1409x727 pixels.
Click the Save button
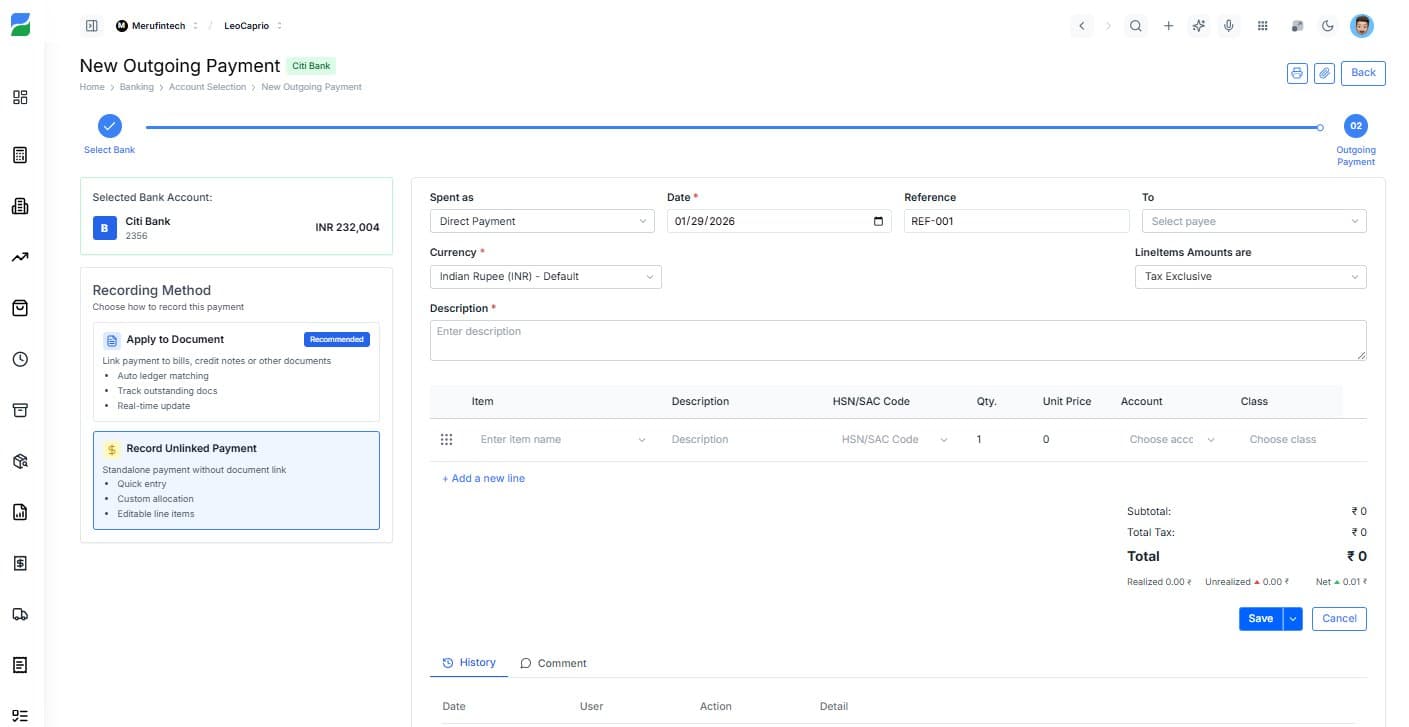pos(1259,618)
